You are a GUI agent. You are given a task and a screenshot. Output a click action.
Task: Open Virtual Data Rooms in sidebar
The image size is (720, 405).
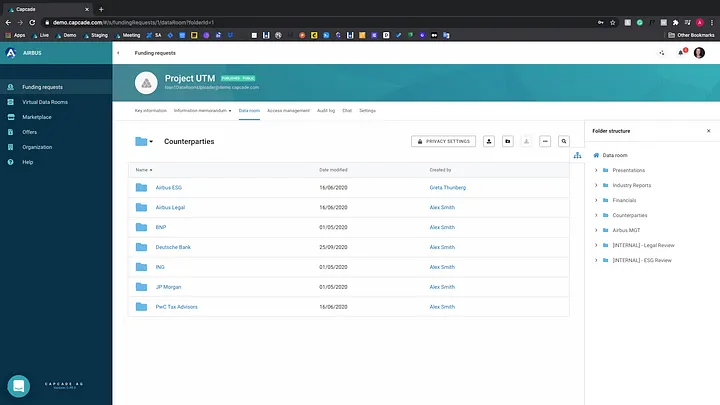pyautogui.click(x=45, y=102)
